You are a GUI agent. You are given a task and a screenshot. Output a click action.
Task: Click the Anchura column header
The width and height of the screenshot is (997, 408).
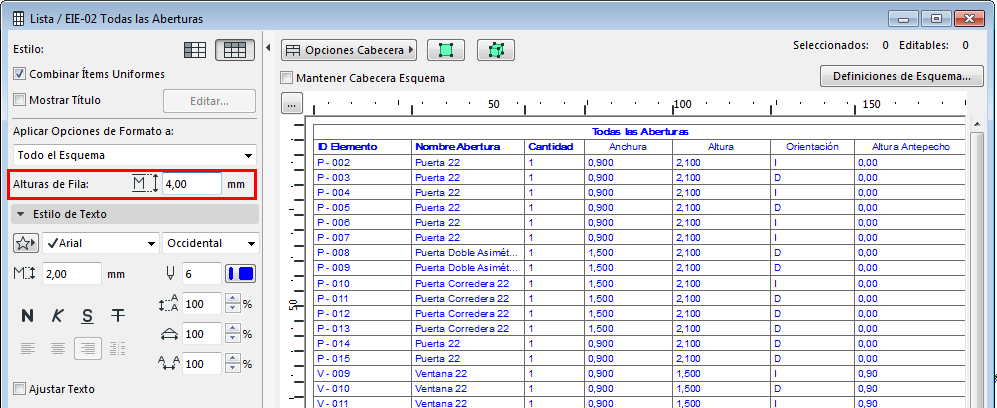click(628, 147)
